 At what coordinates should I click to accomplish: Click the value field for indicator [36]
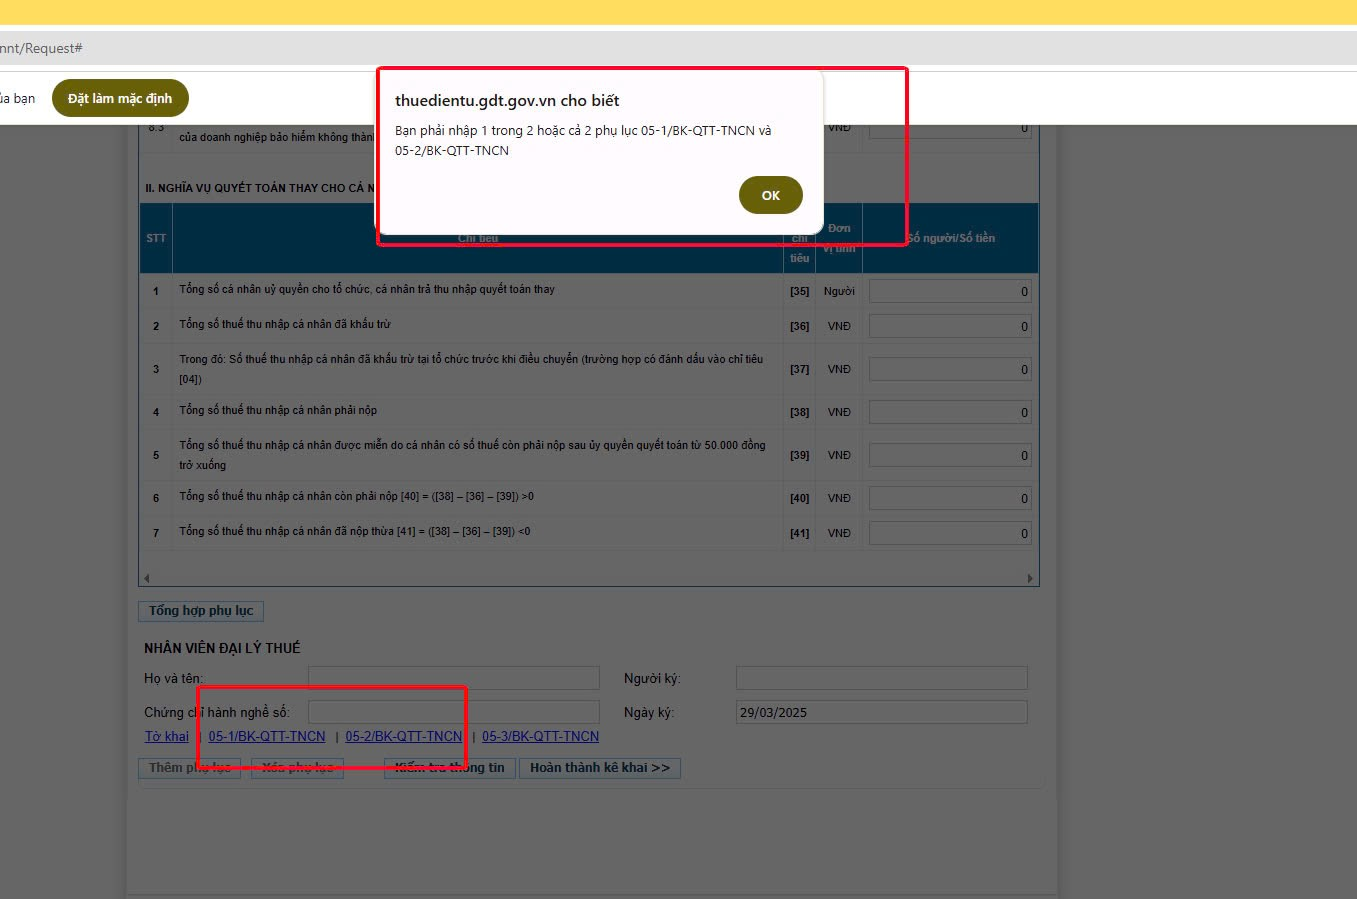(949, 327)
